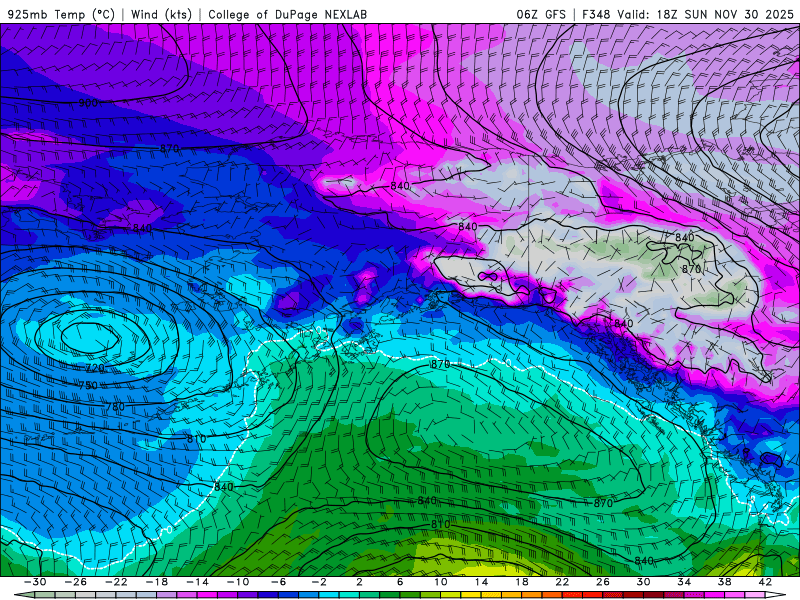Click the -10 value on the temperature scale

click(237, 582)
